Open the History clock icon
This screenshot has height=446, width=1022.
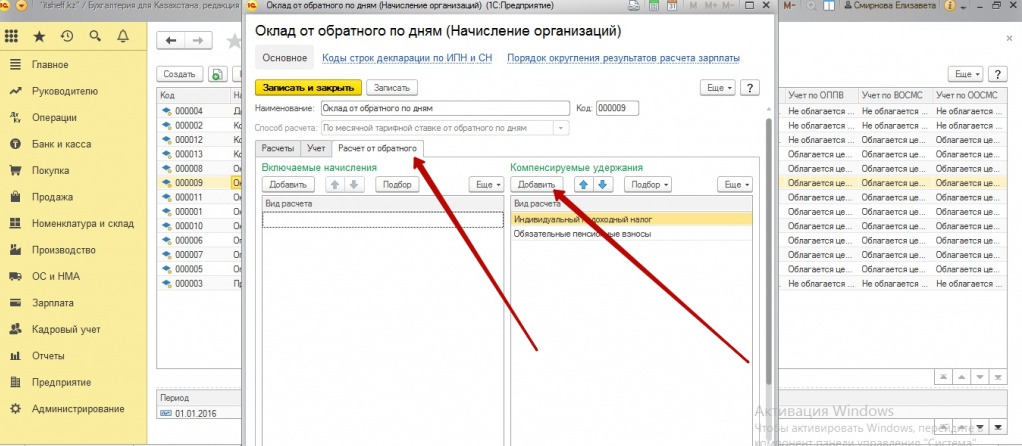click(67, 37)
